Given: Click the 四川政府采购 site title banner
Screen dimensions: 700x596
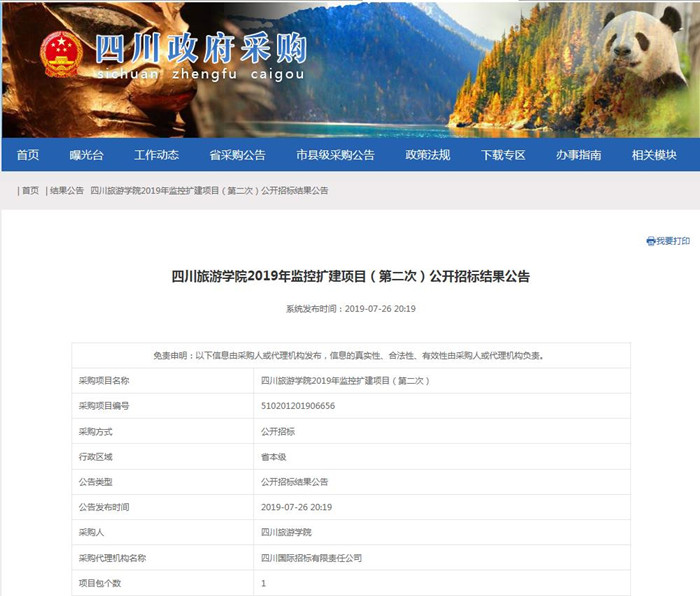Looking at the screenshot, I should 201,48.
